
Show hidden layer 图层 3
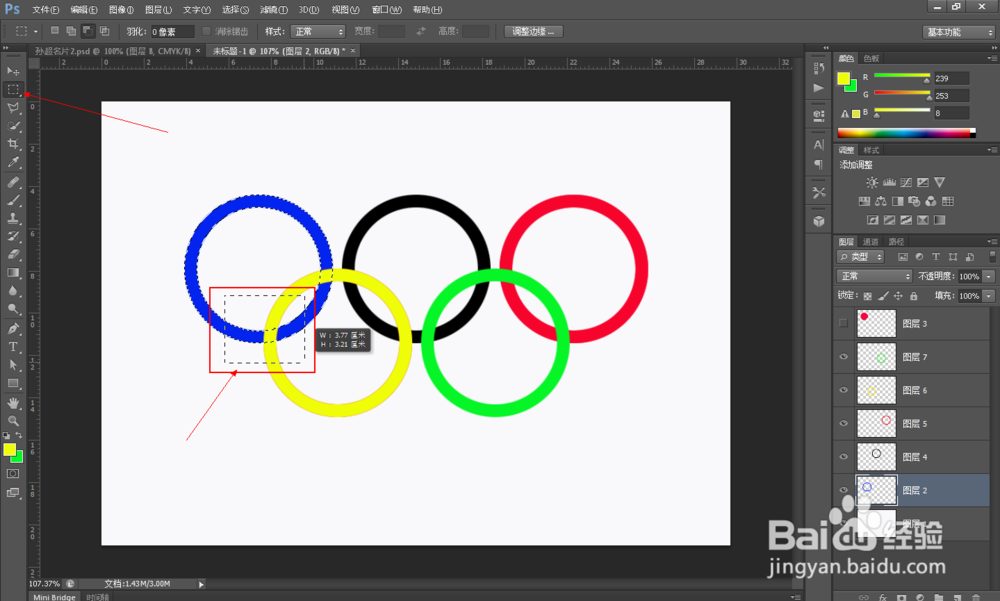(843, 323)
